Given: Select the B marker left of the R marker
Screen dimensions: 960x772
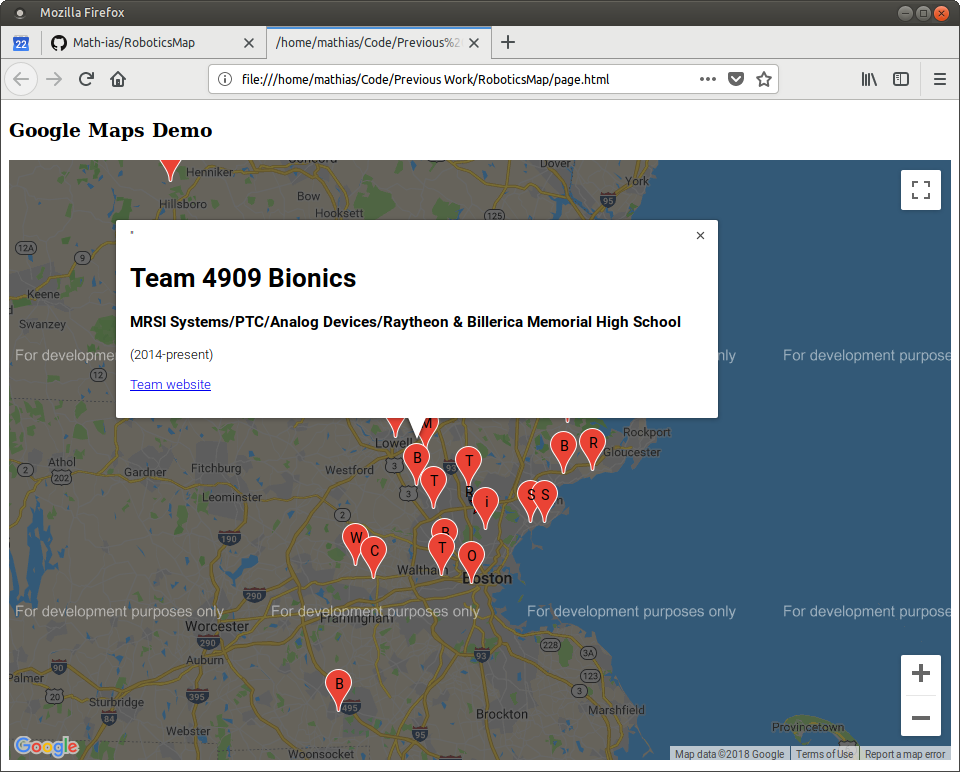Looking at the screenshot, I should [x=564, y=450].
